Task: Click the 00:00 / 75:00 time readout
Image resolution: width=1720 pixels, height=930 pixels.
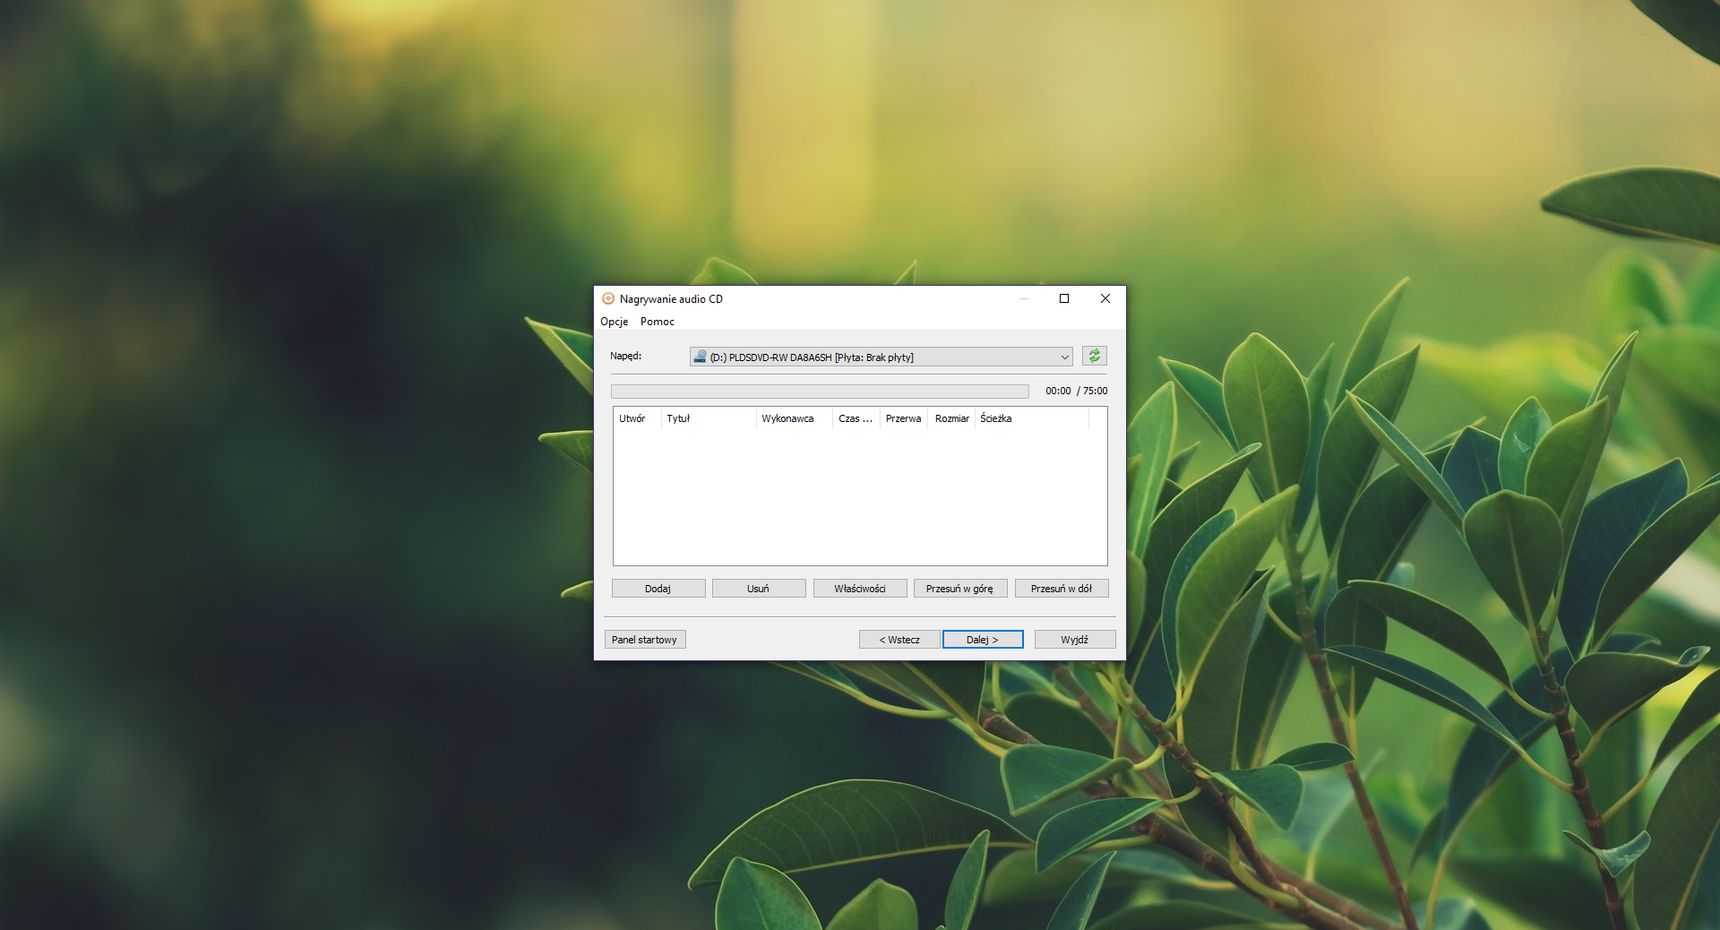Action: click(1076, 391)
